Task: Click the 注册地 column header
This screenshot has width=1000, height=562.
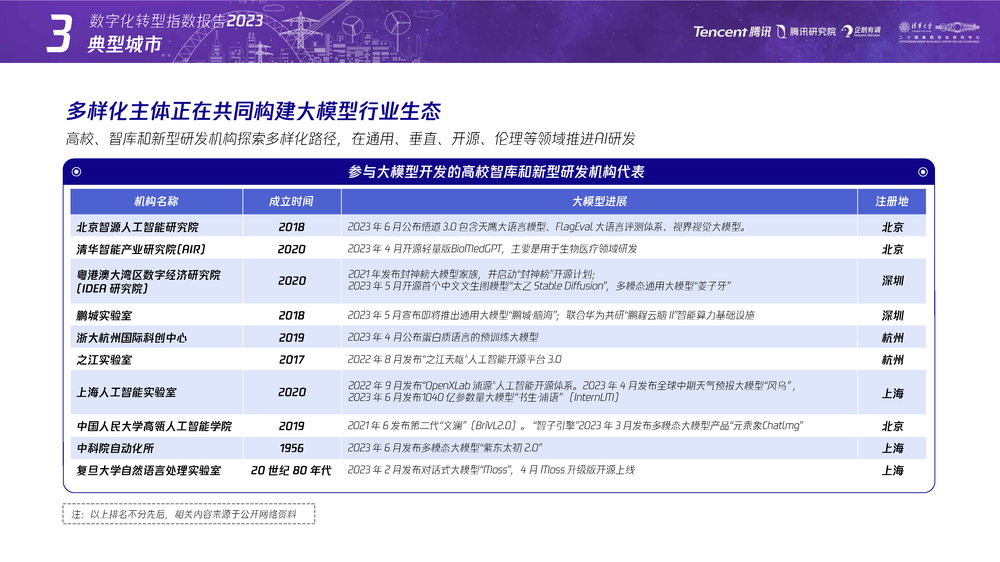Action: 892,202
